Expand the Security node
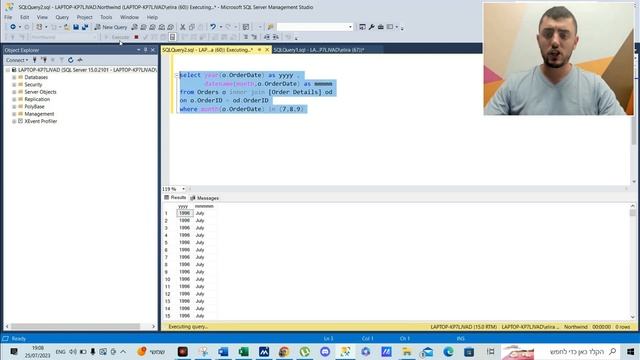Viewport: 640px width, 360px height. pos(14,84)
